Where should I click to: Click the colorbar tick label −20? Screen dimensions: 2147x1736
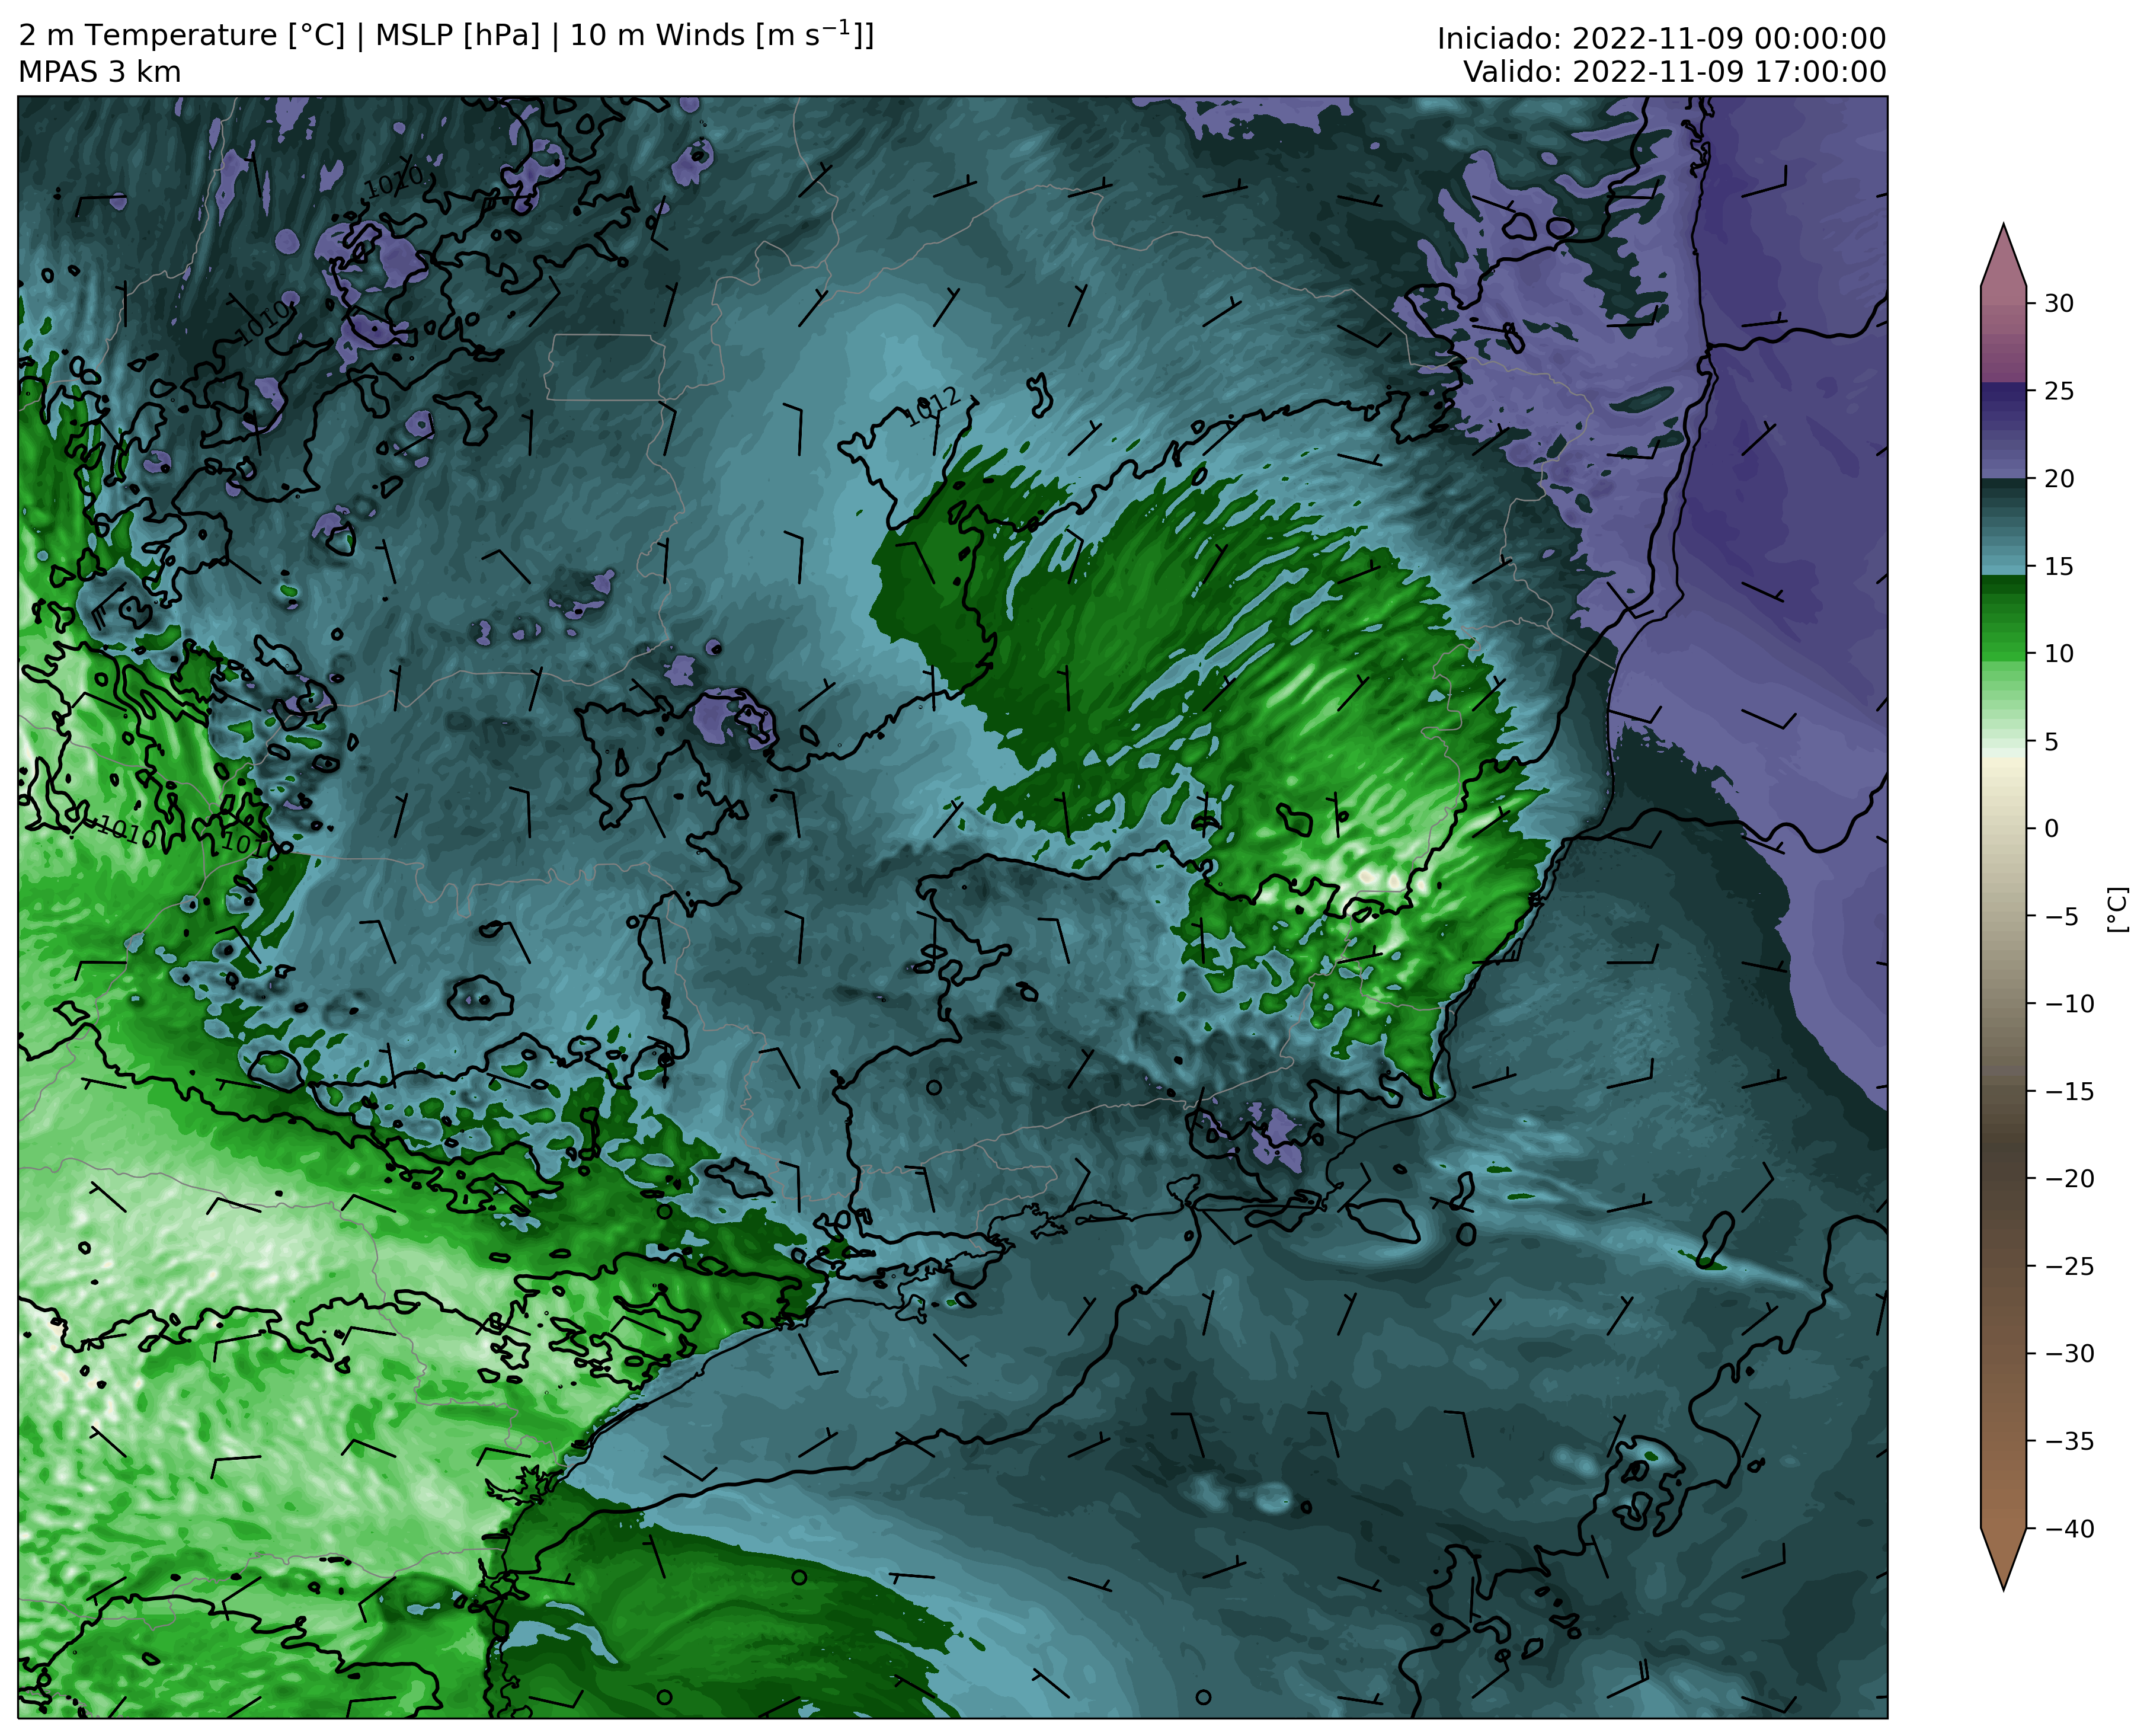(2068, 1178)
